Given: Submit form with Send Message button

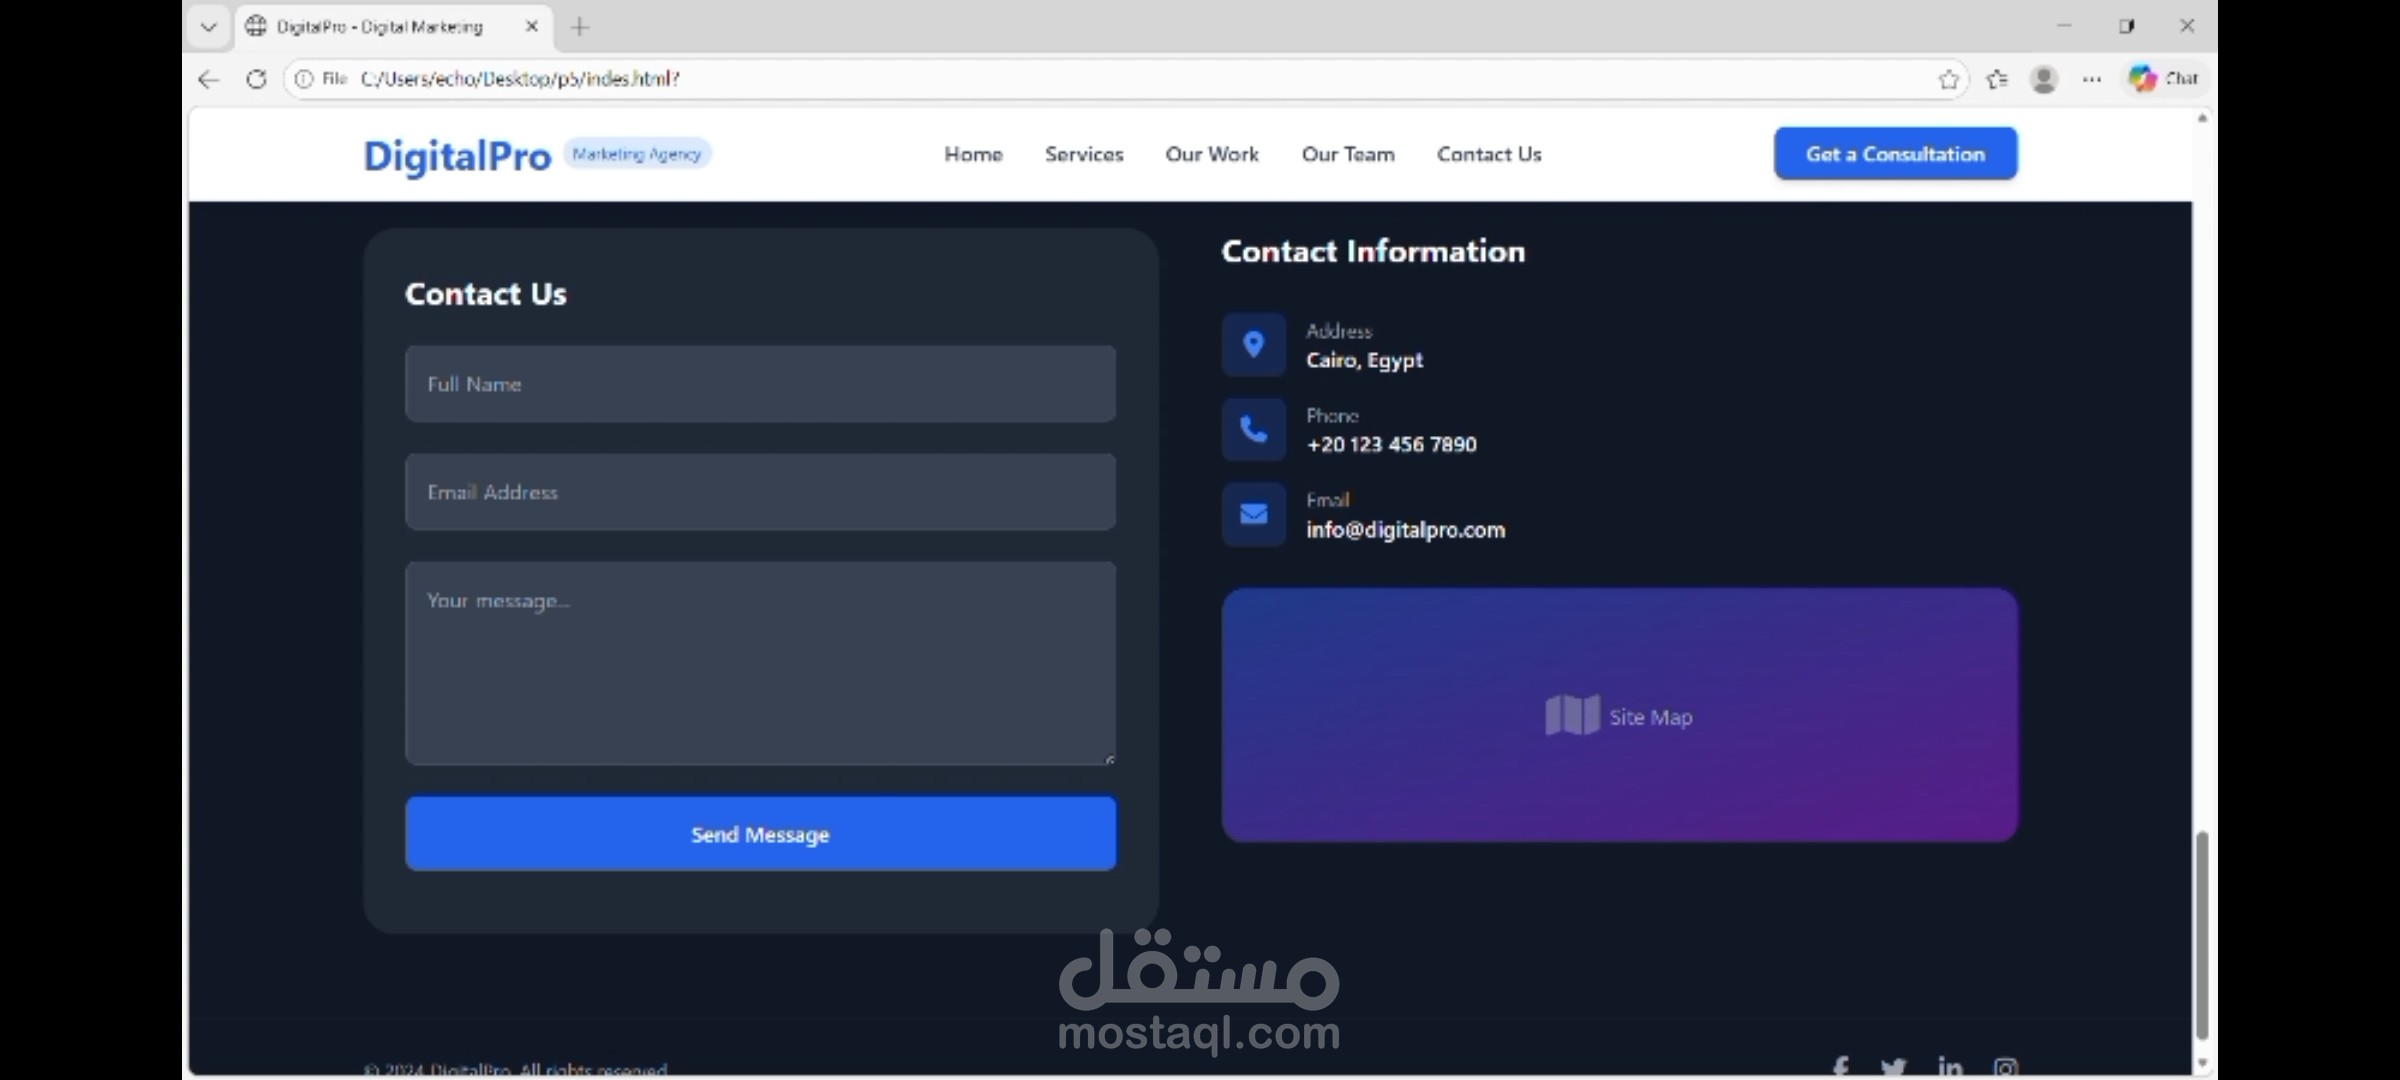Looking at the screenshot, I should click(x=760, y=834).
